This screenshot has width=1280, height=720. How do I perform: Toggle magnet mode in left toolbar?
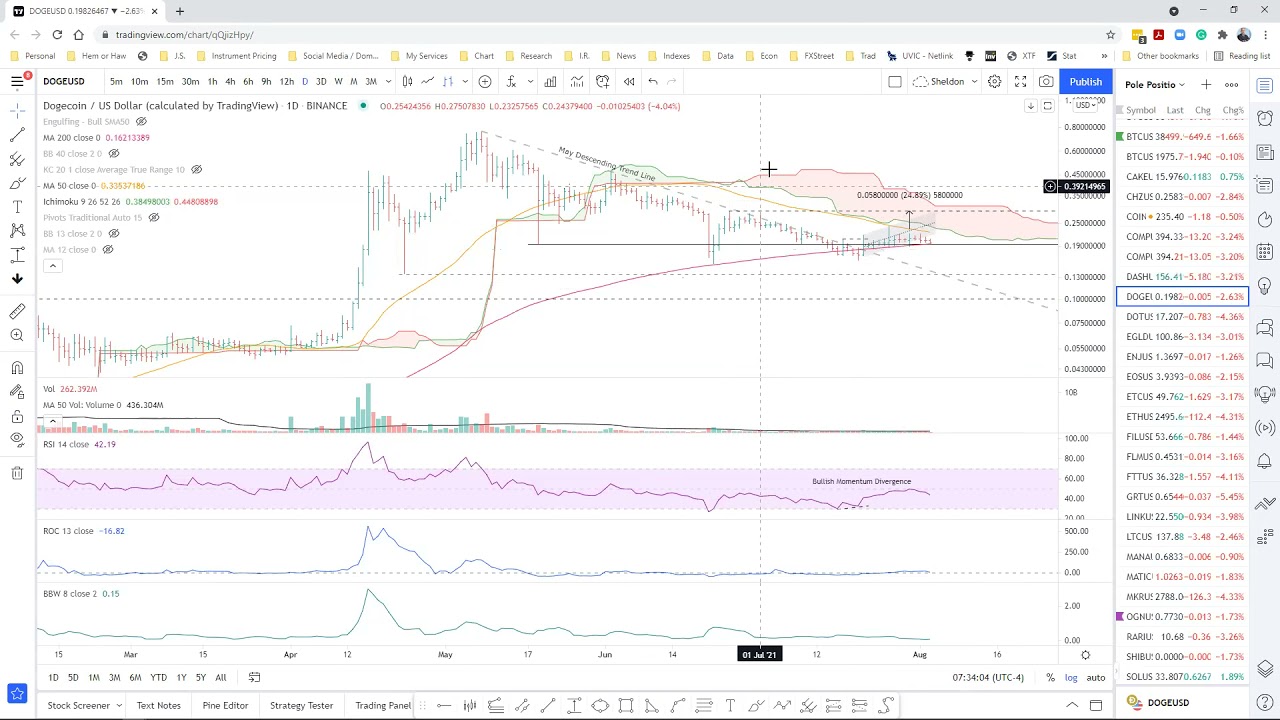point(17,368)
